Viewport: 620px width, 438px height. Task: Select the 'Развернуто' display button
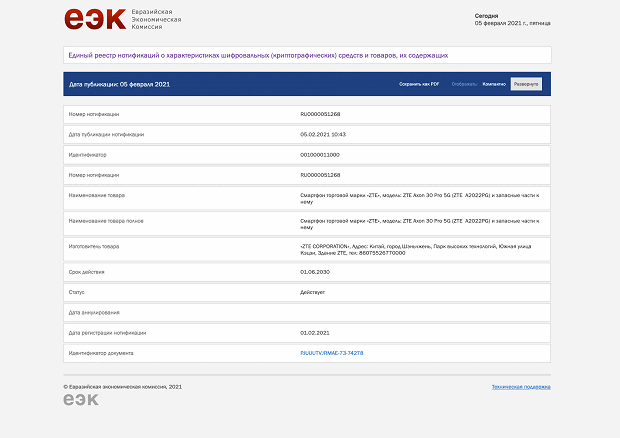tap(526, 84)
